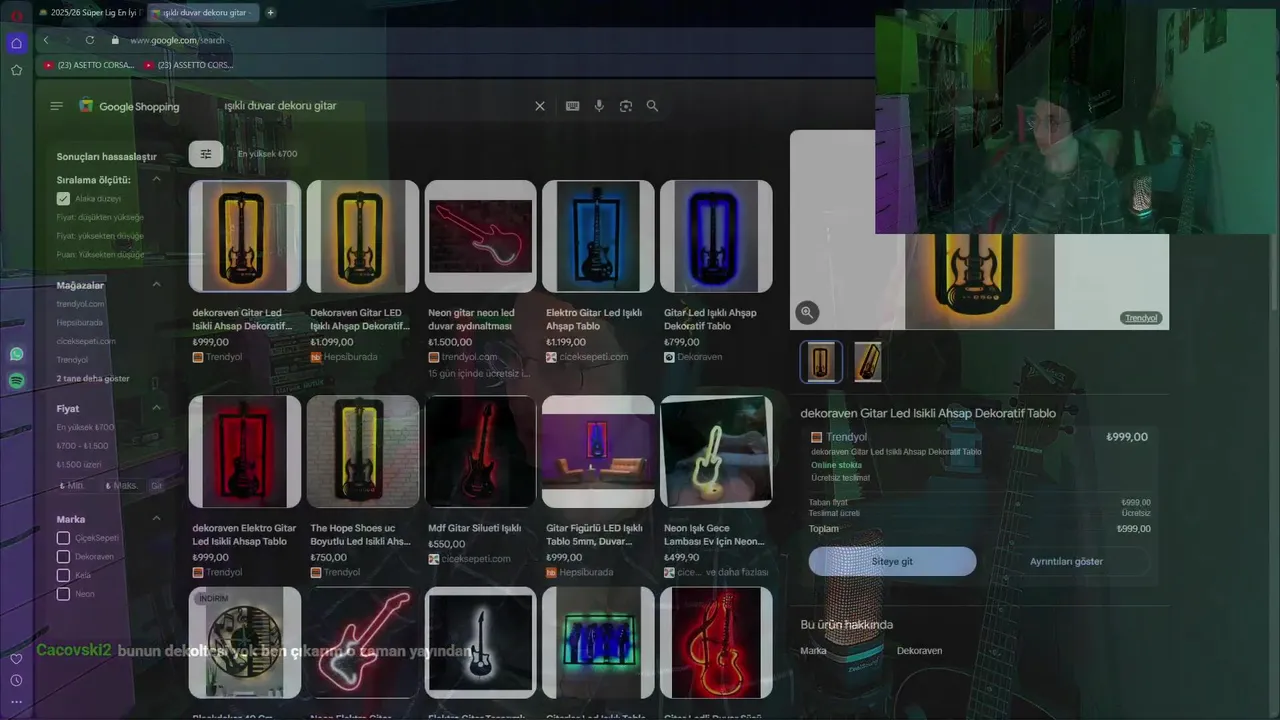
Task: Click the Min price input field
Action: [77, 486]
